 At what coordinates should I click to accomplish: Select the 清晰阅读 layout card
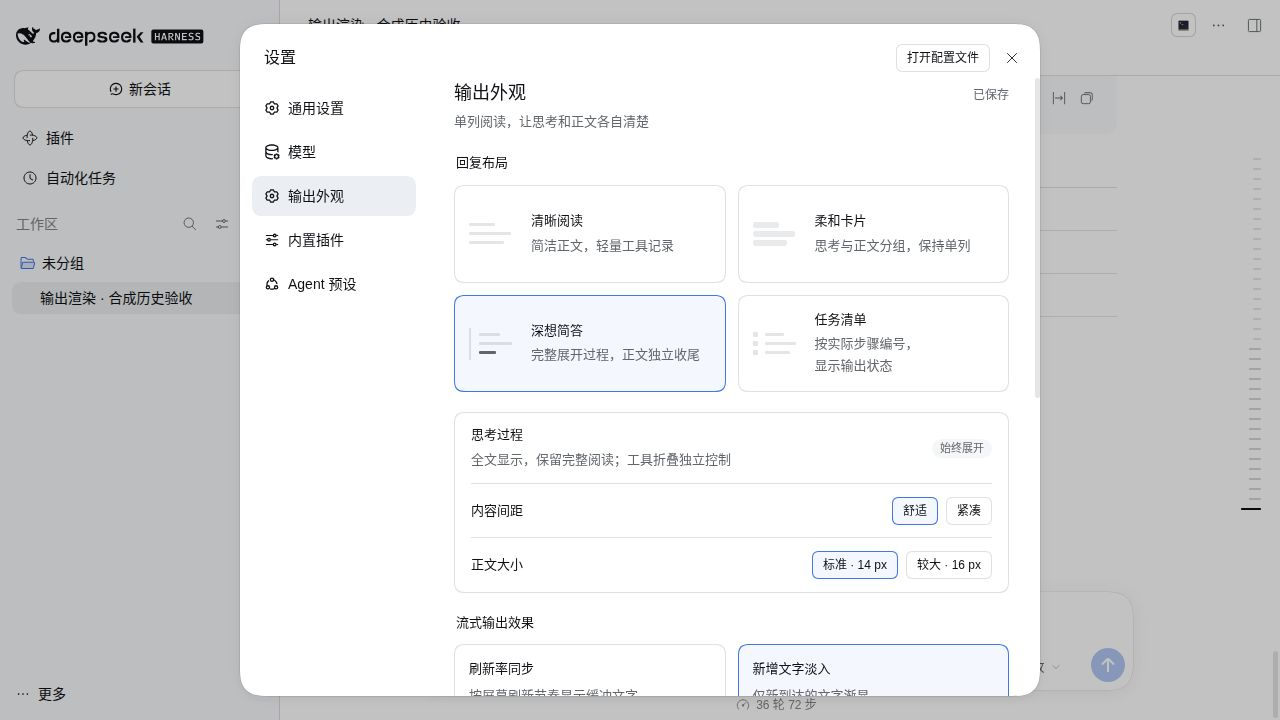tap(590, 234)
